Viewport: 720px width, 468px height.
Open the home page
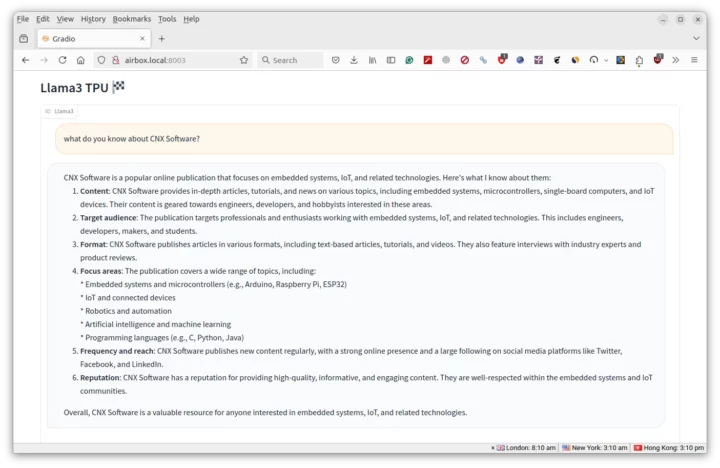coord(81,60)
